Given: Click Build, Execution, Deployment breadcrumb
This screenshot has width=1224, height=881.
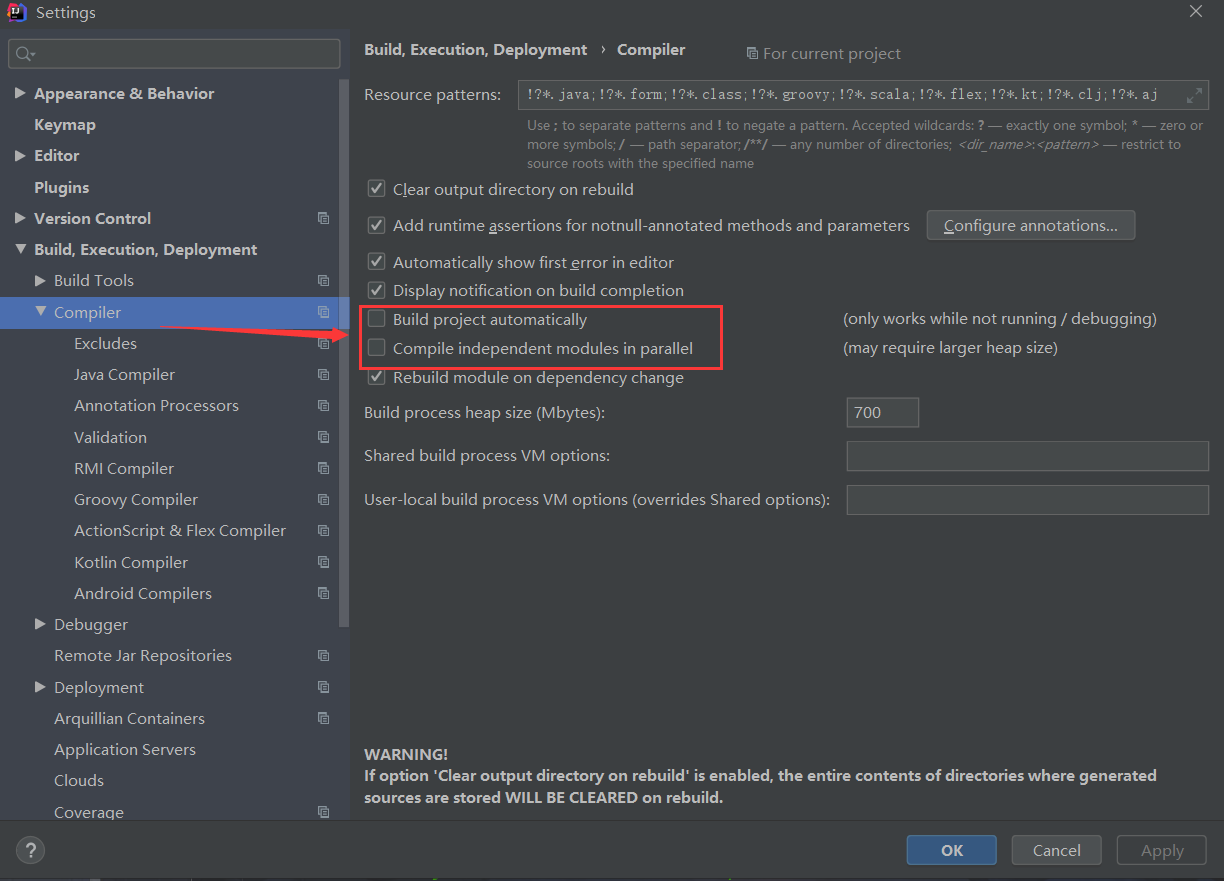Looking at the screenshot, I should [476, 49].
